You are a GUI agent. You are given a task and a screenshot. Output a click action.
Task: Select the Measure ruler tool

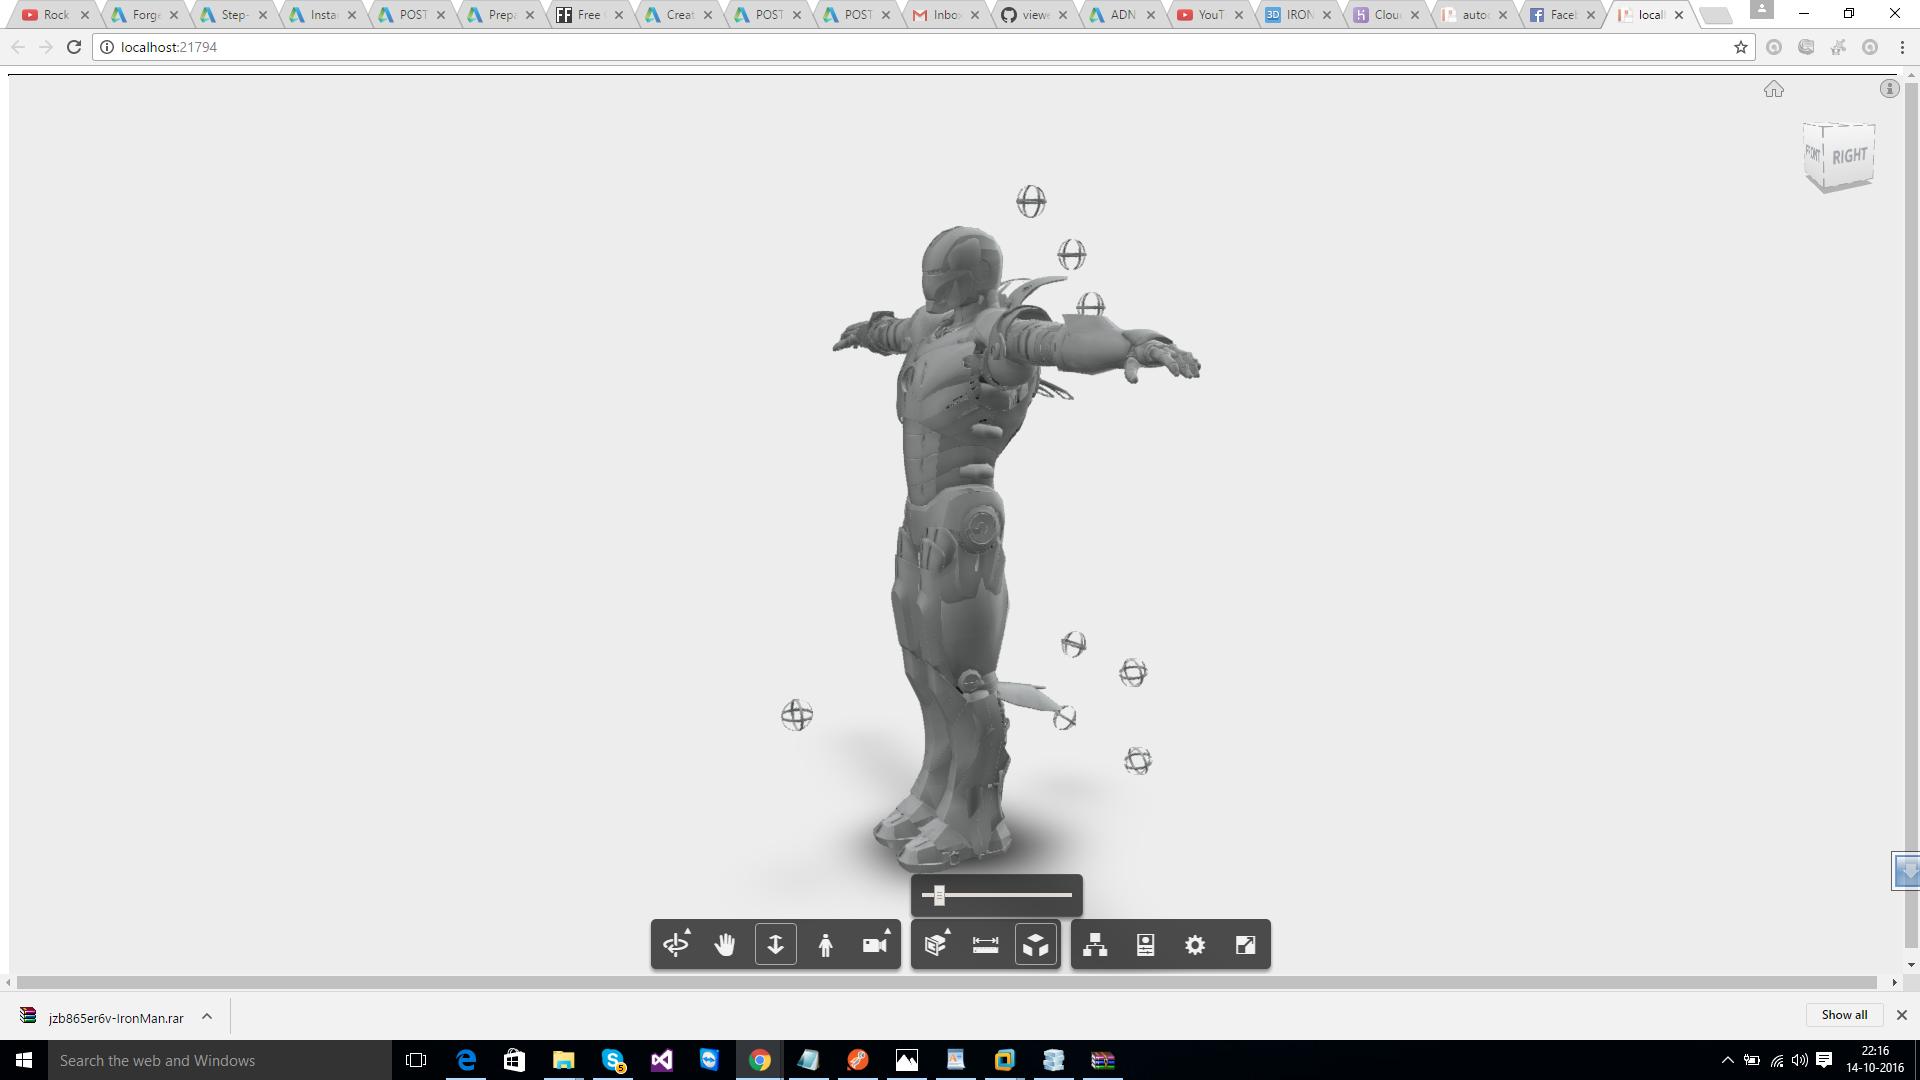coord(985,945)
